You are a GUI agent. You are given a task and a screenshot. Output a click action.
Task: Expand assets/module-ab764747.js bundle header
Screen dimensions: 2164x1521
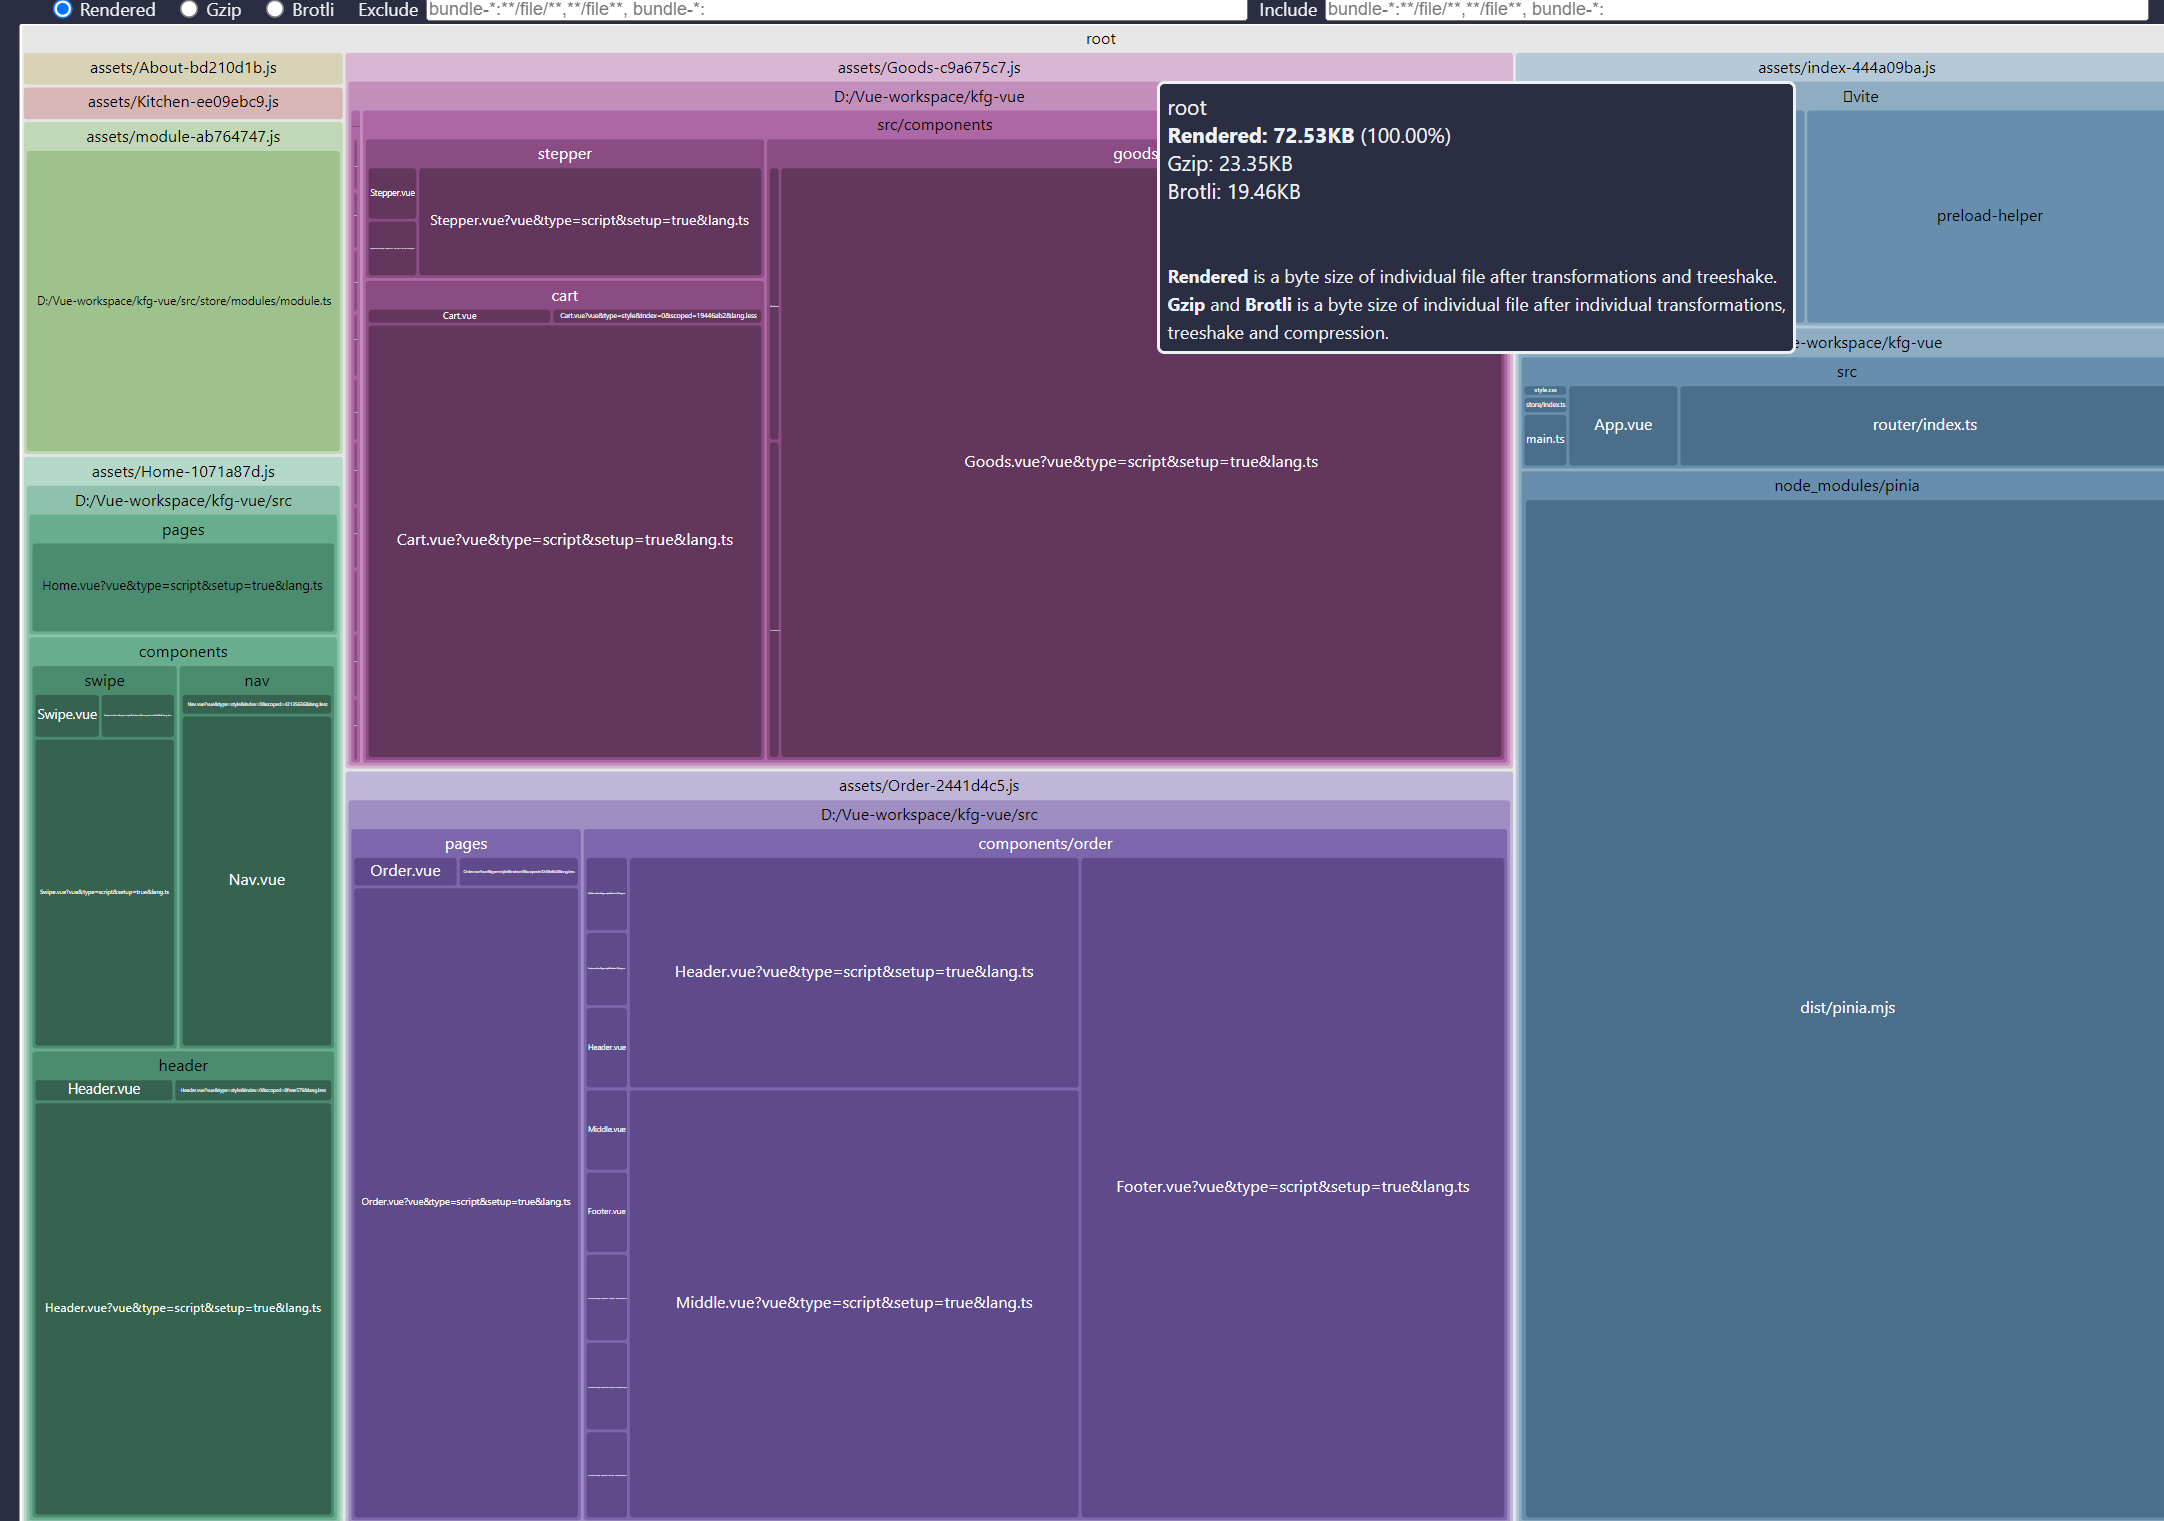click(x=183, y=136)
